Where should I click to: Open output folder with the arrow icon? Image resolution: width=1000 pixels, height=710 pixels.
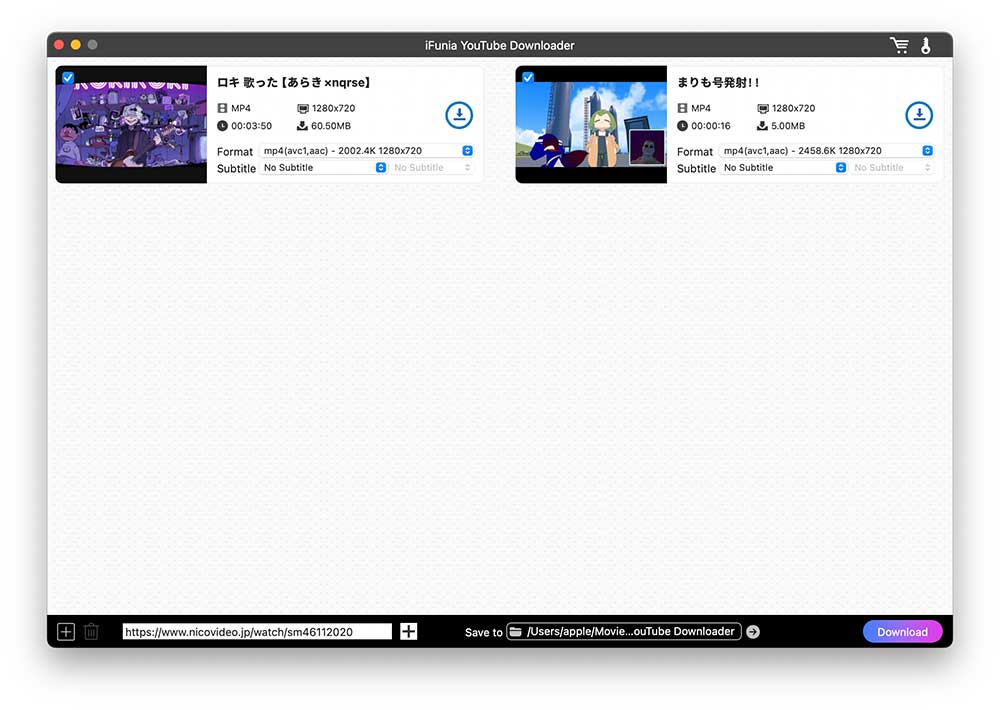753,631
